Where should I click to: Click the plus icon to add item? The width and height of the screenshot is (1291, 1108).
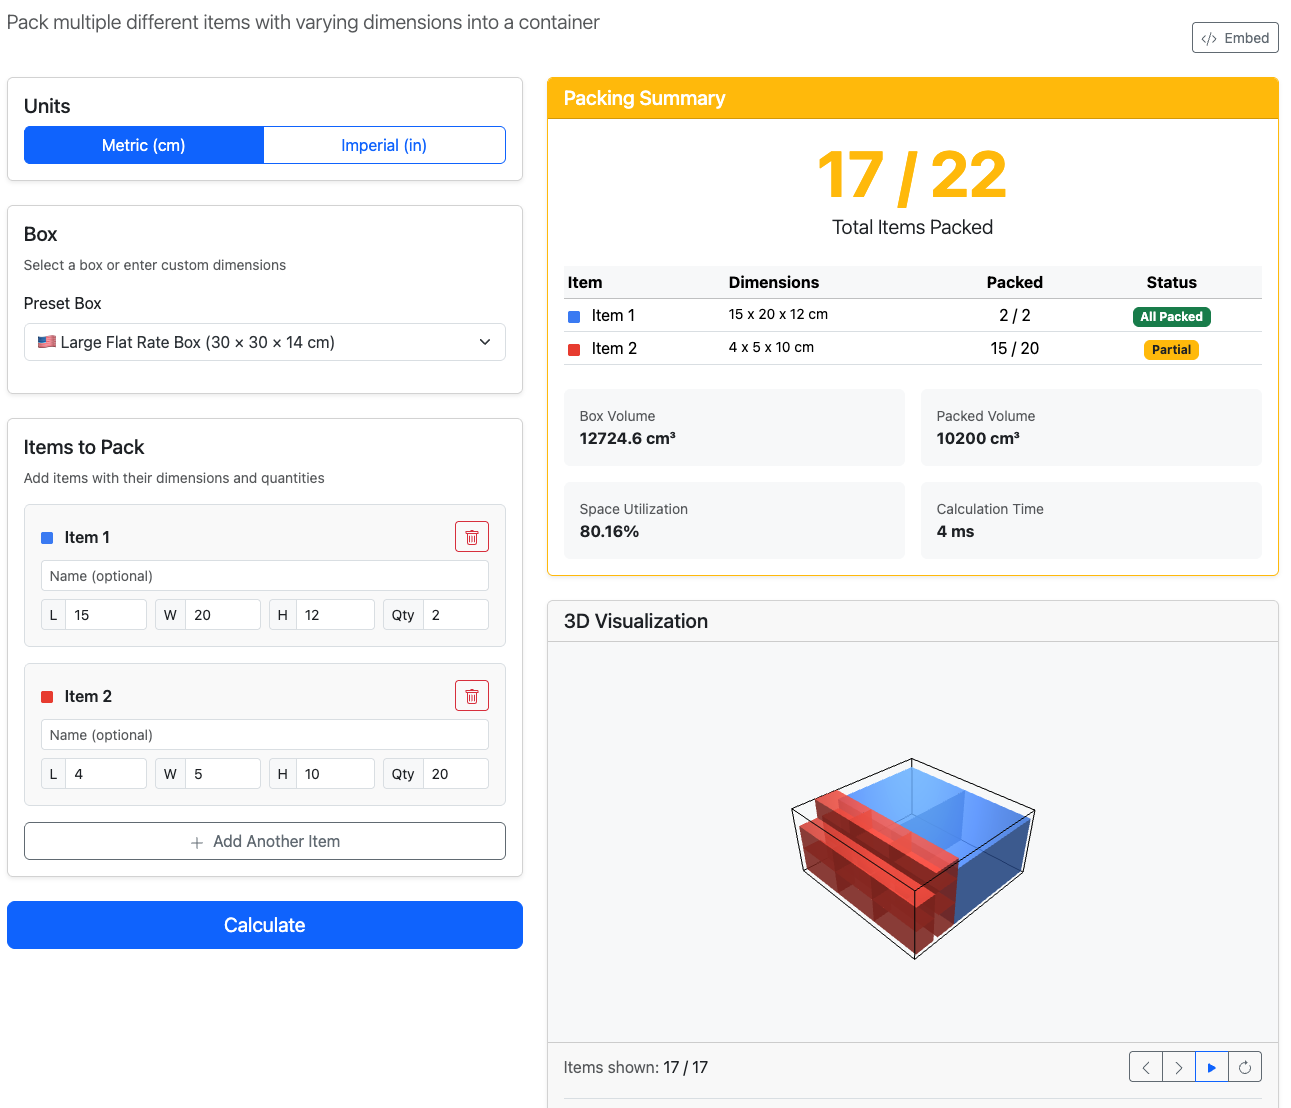pyautogui.click(x=197, y=842)
